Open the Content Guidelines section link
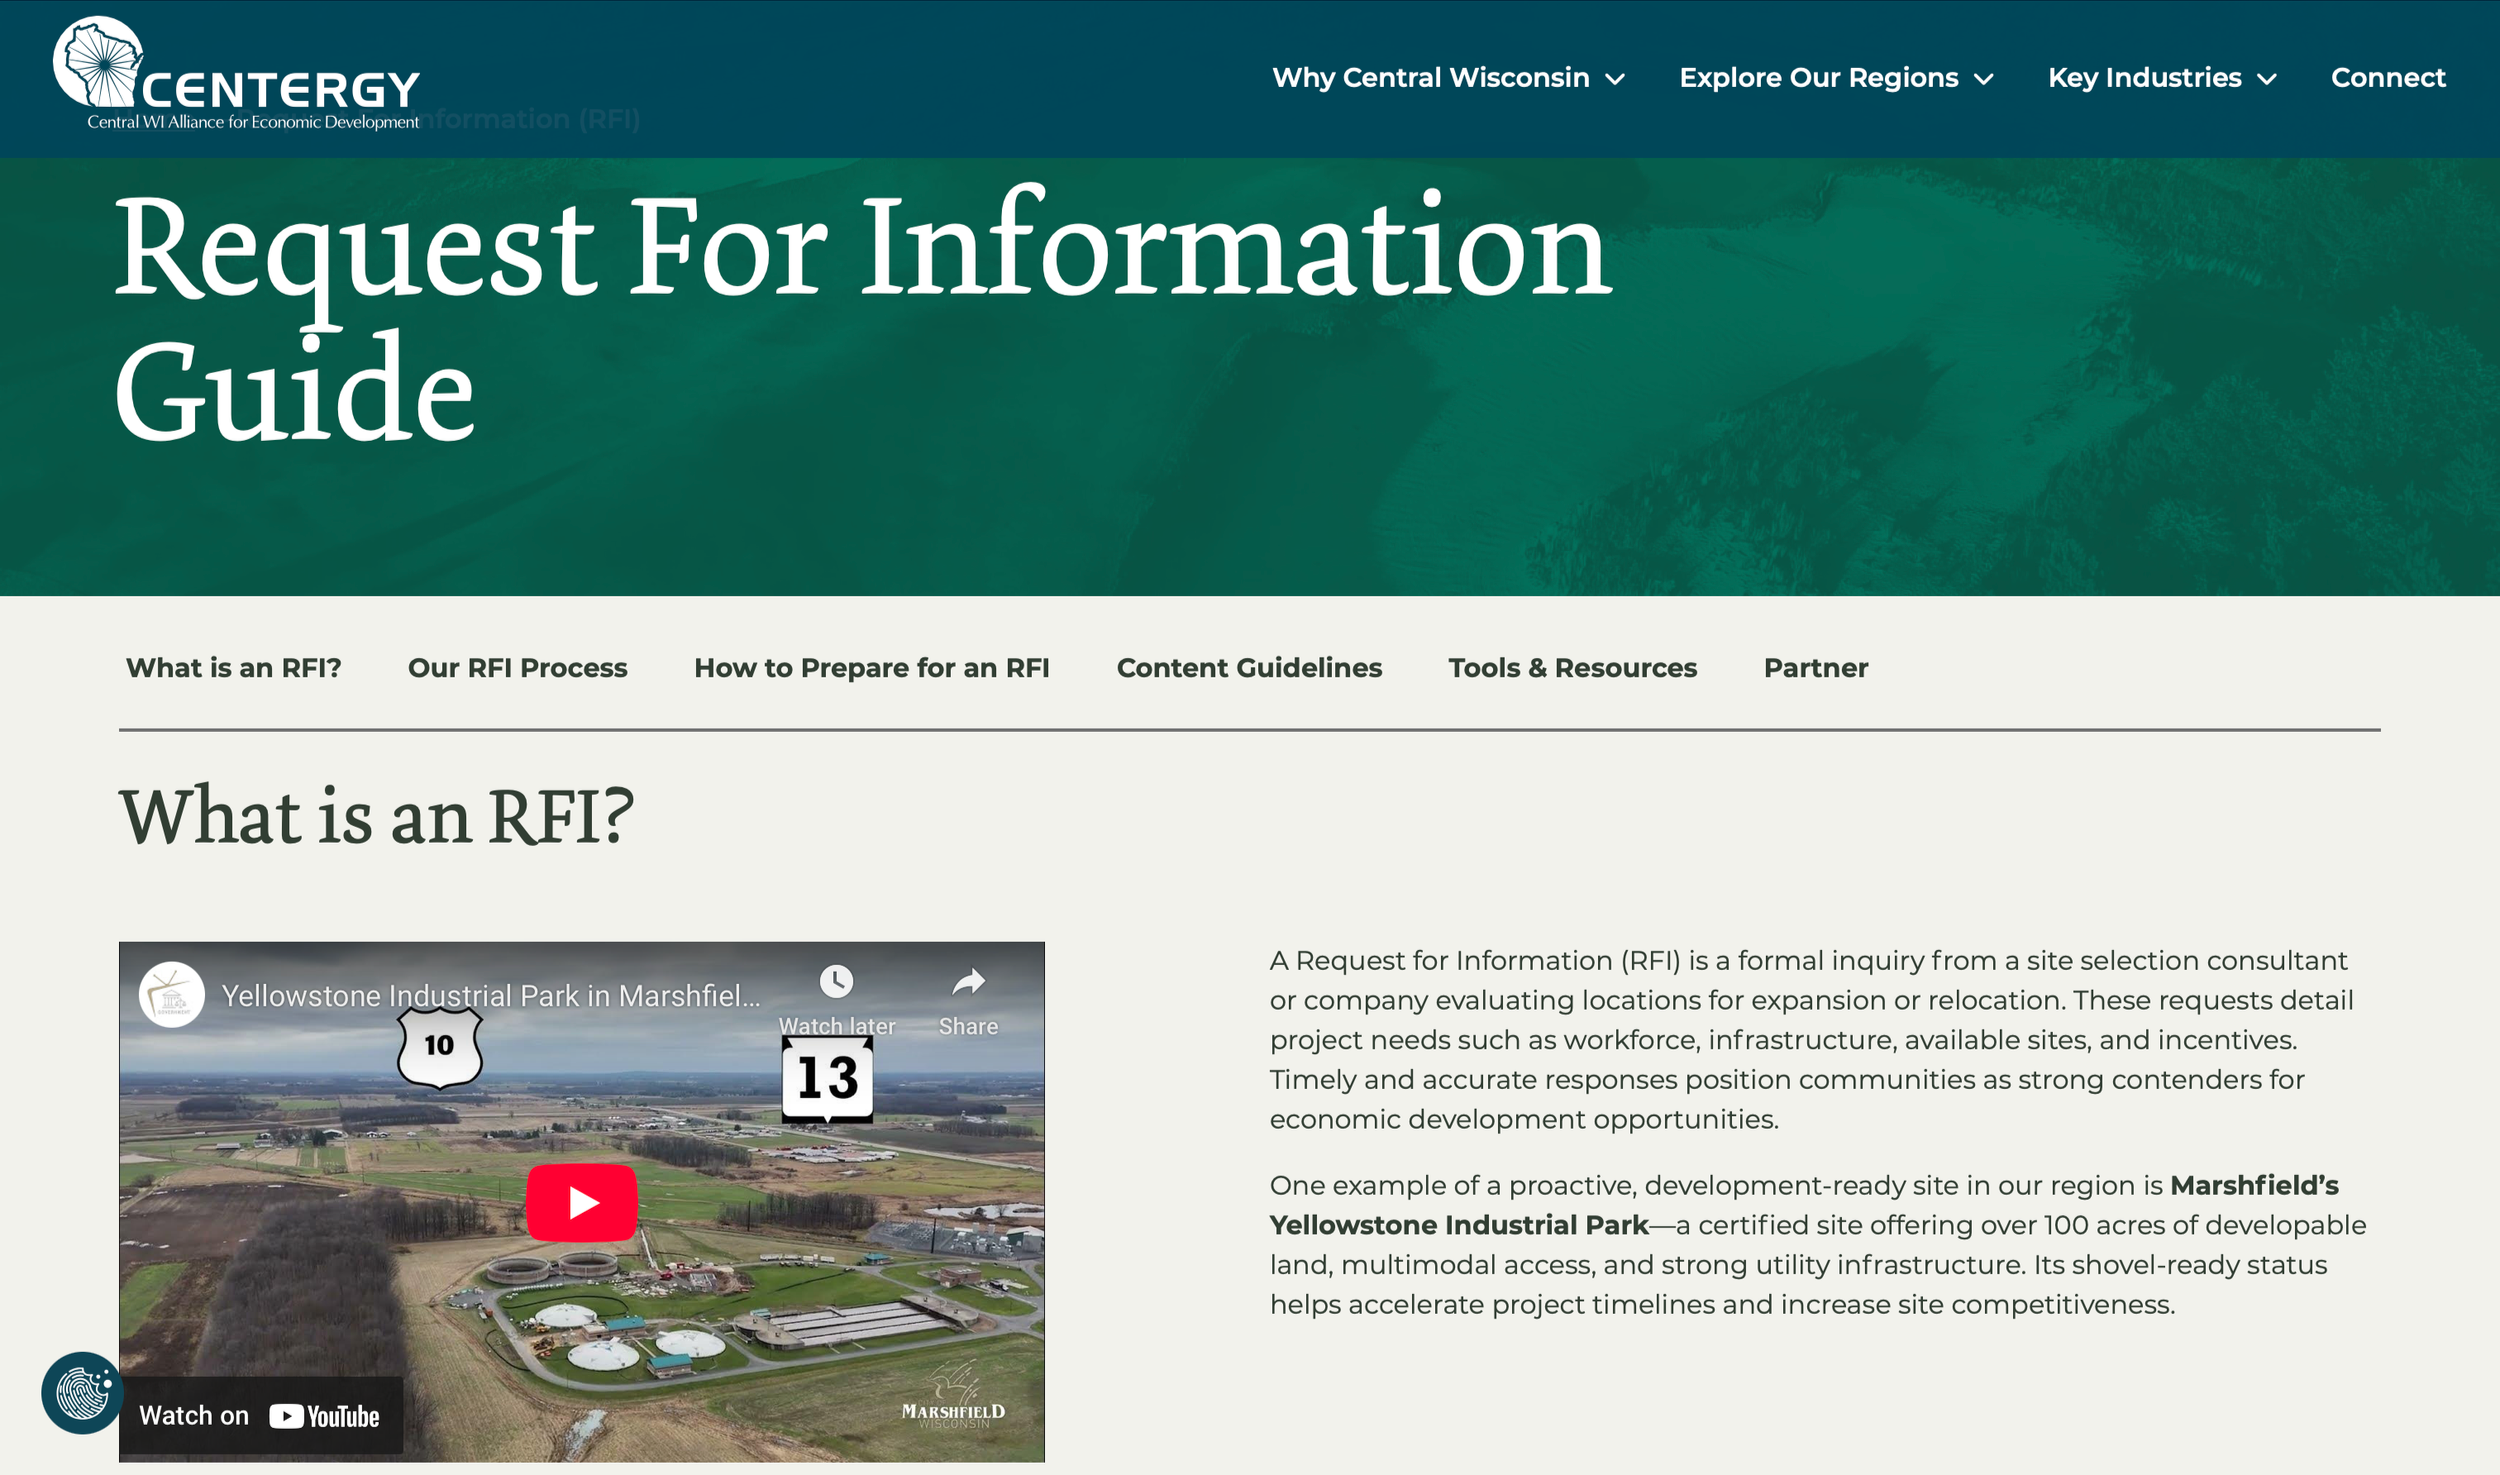 [1248, 667]
